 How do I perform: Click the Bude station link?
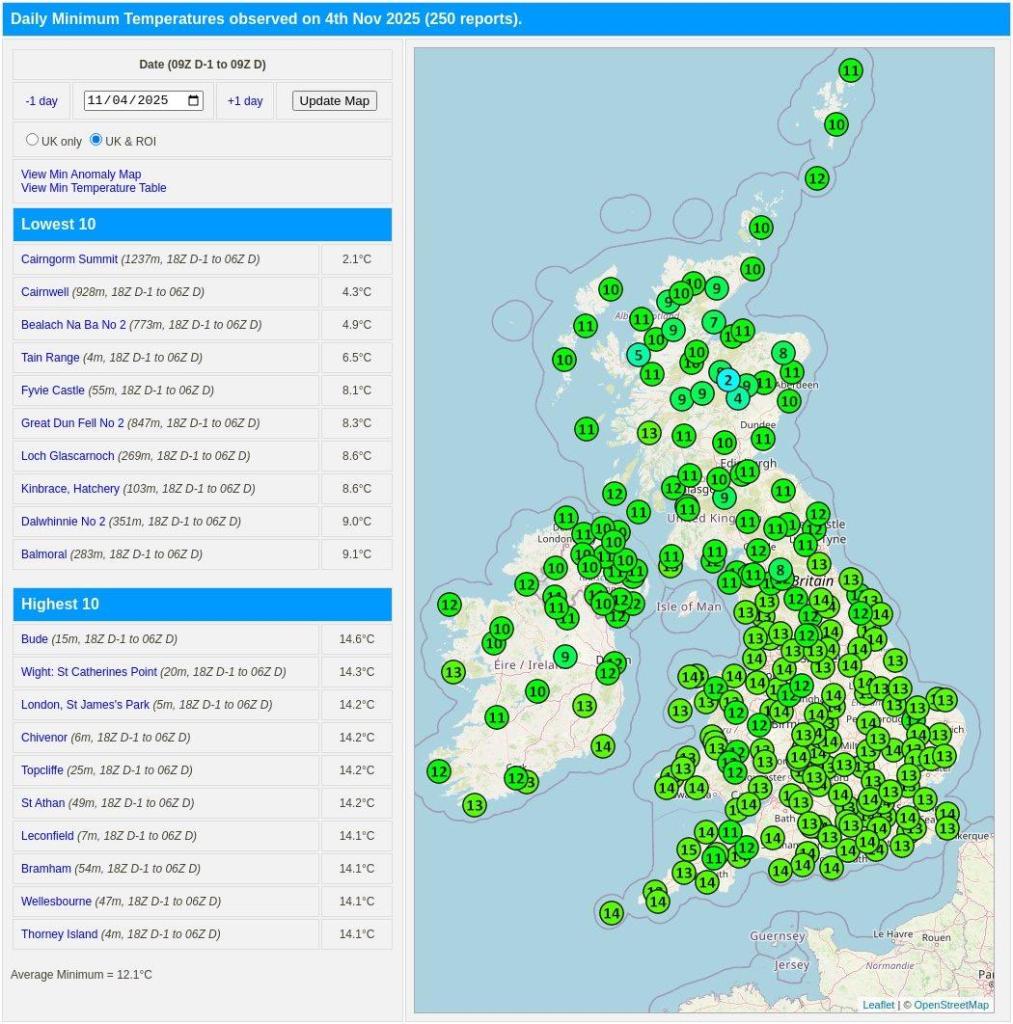coord(34,639)
